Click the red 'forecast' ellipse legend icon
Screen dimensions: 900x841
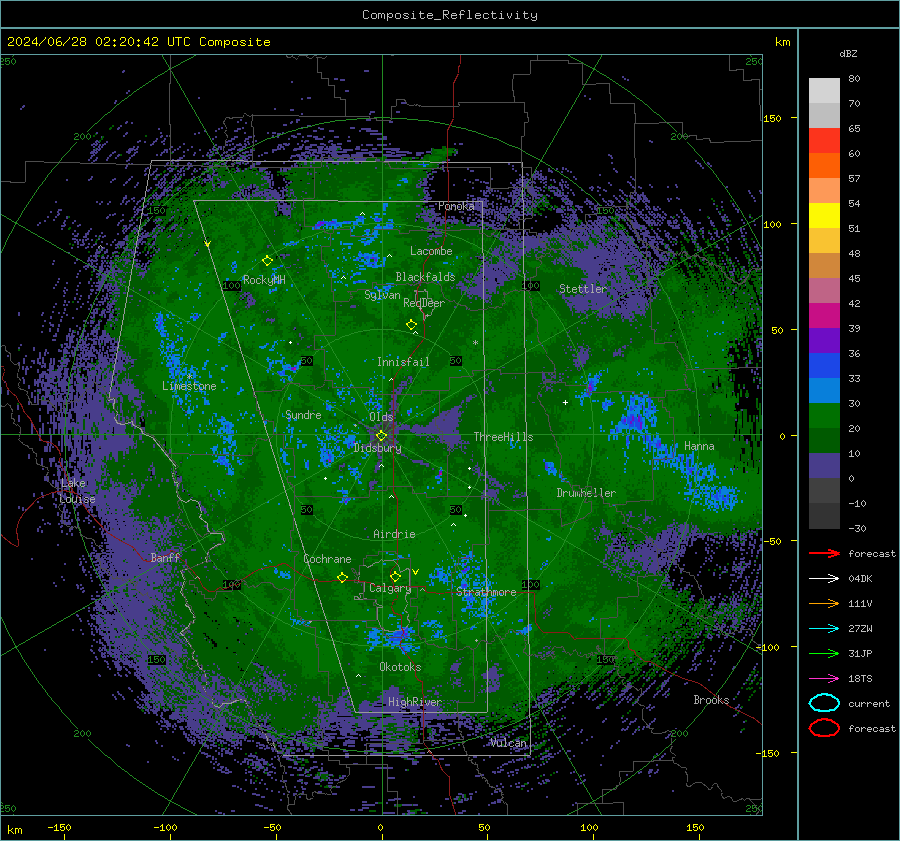824,728
